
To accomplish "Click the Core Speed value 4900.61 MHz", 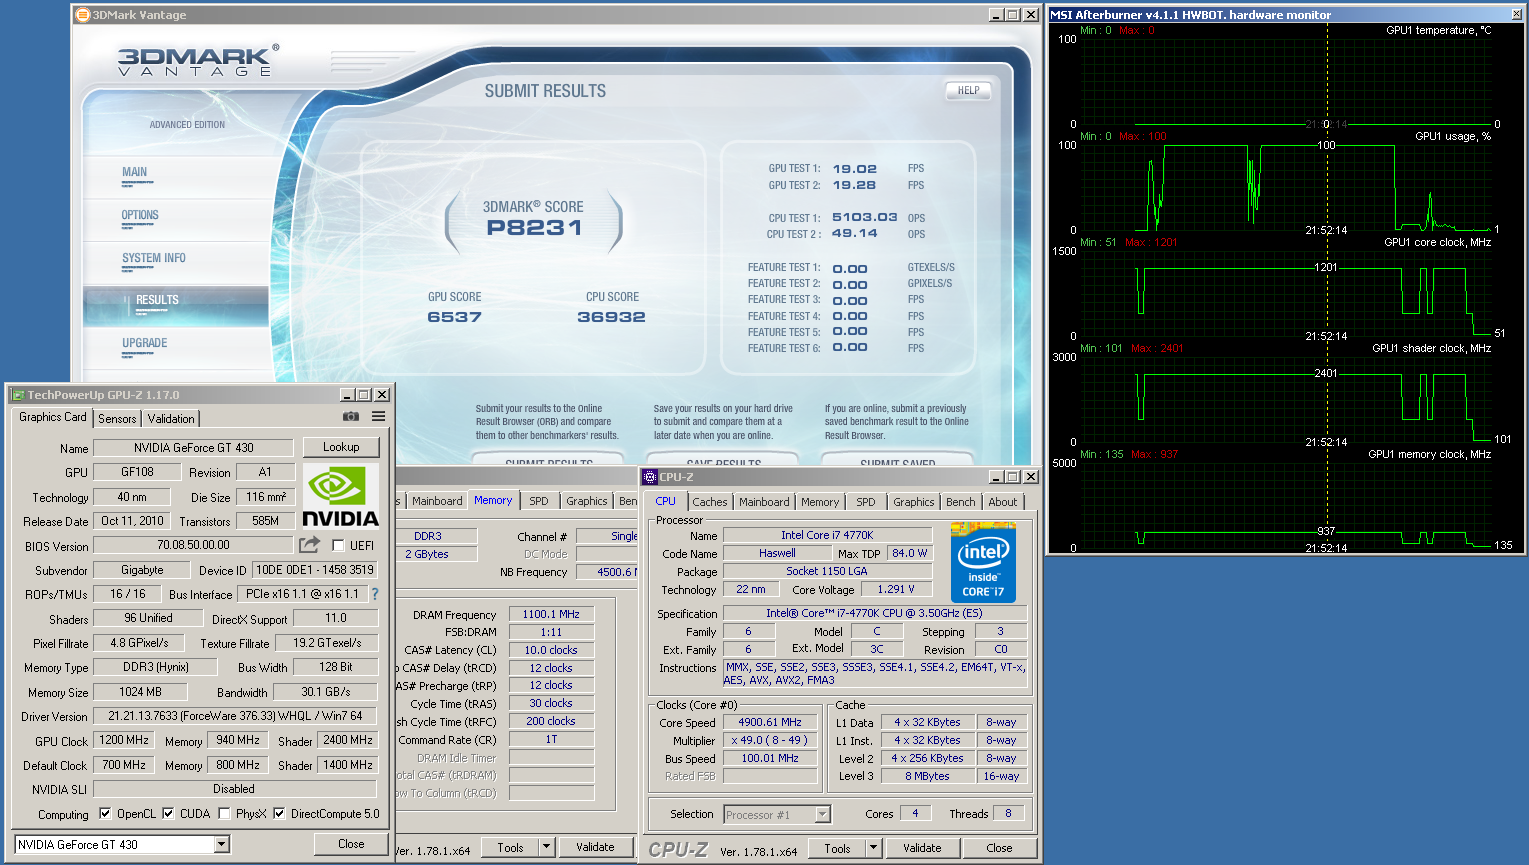I will (770, 722).
